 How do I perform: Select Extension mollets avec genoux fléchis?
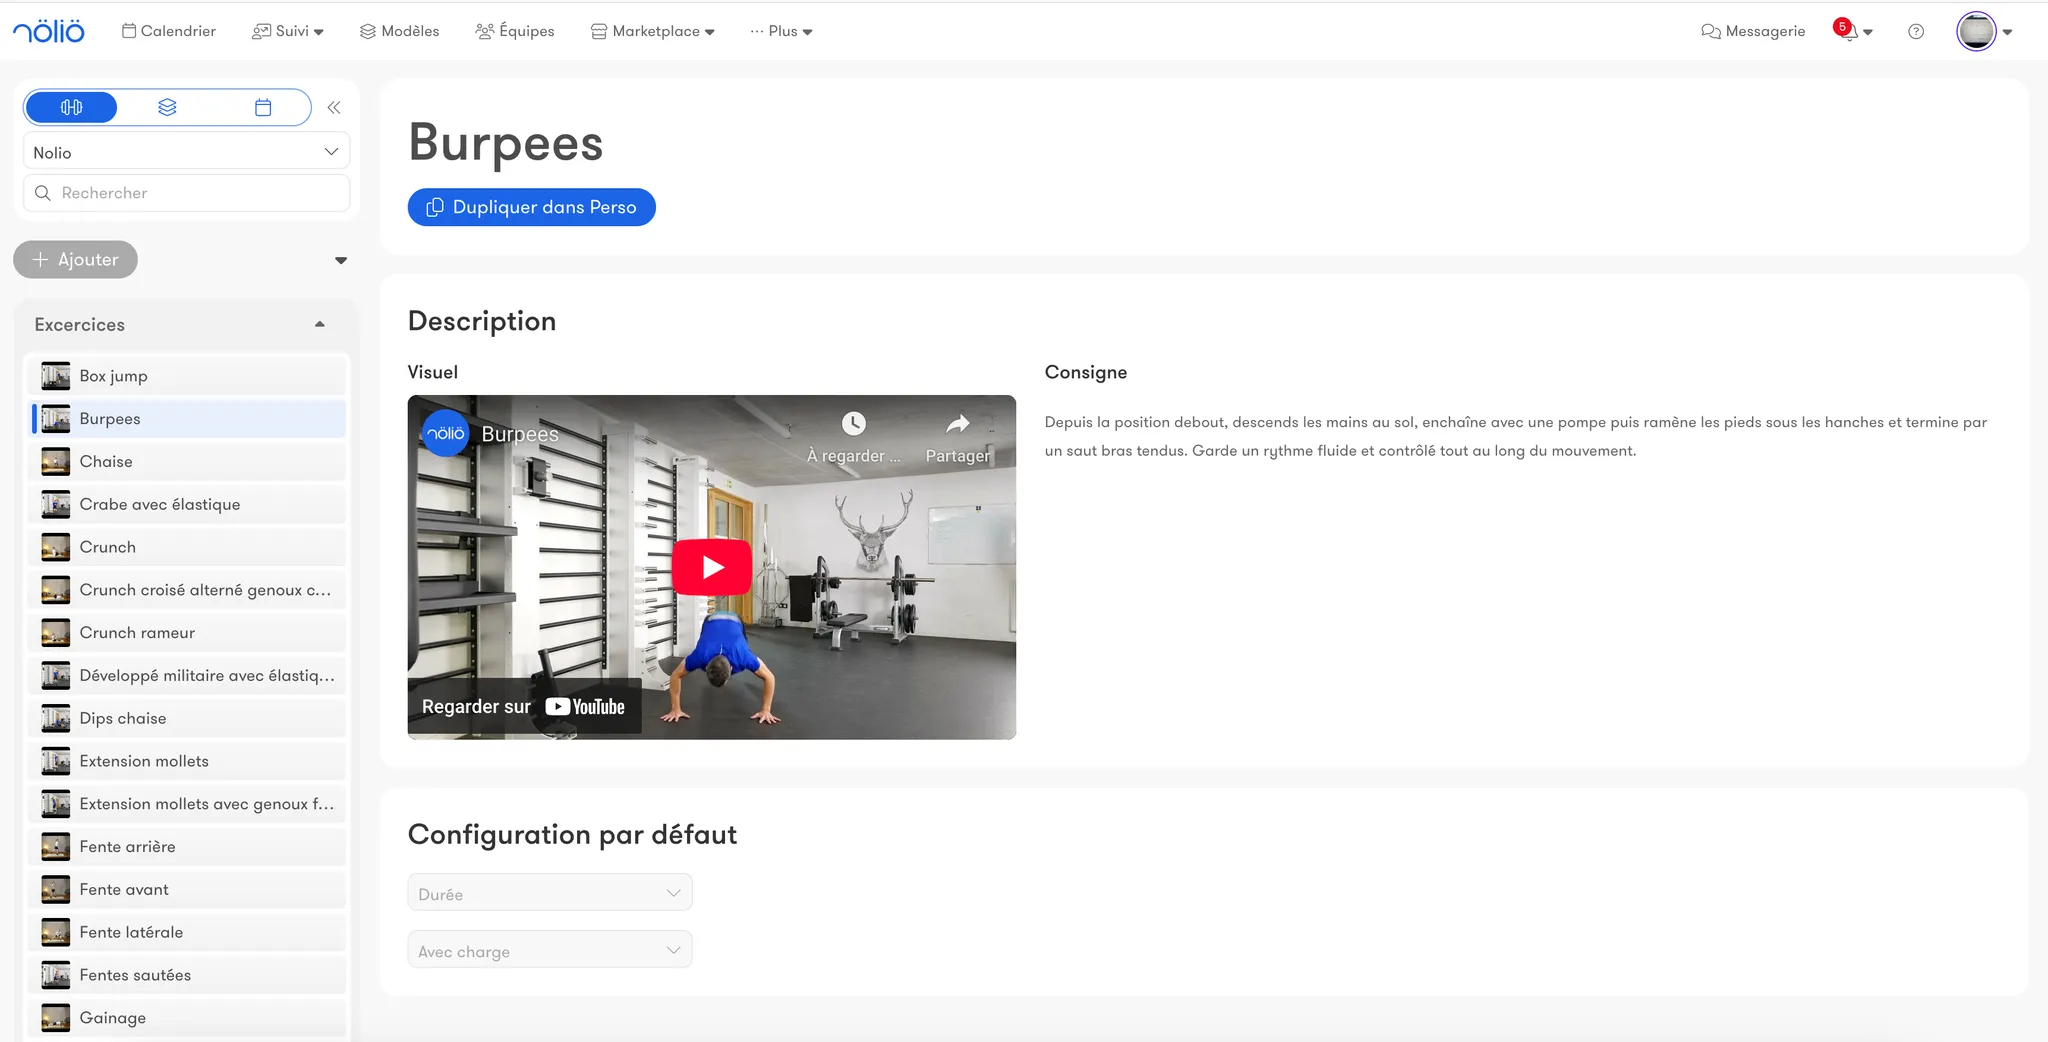tap(189, 804)
